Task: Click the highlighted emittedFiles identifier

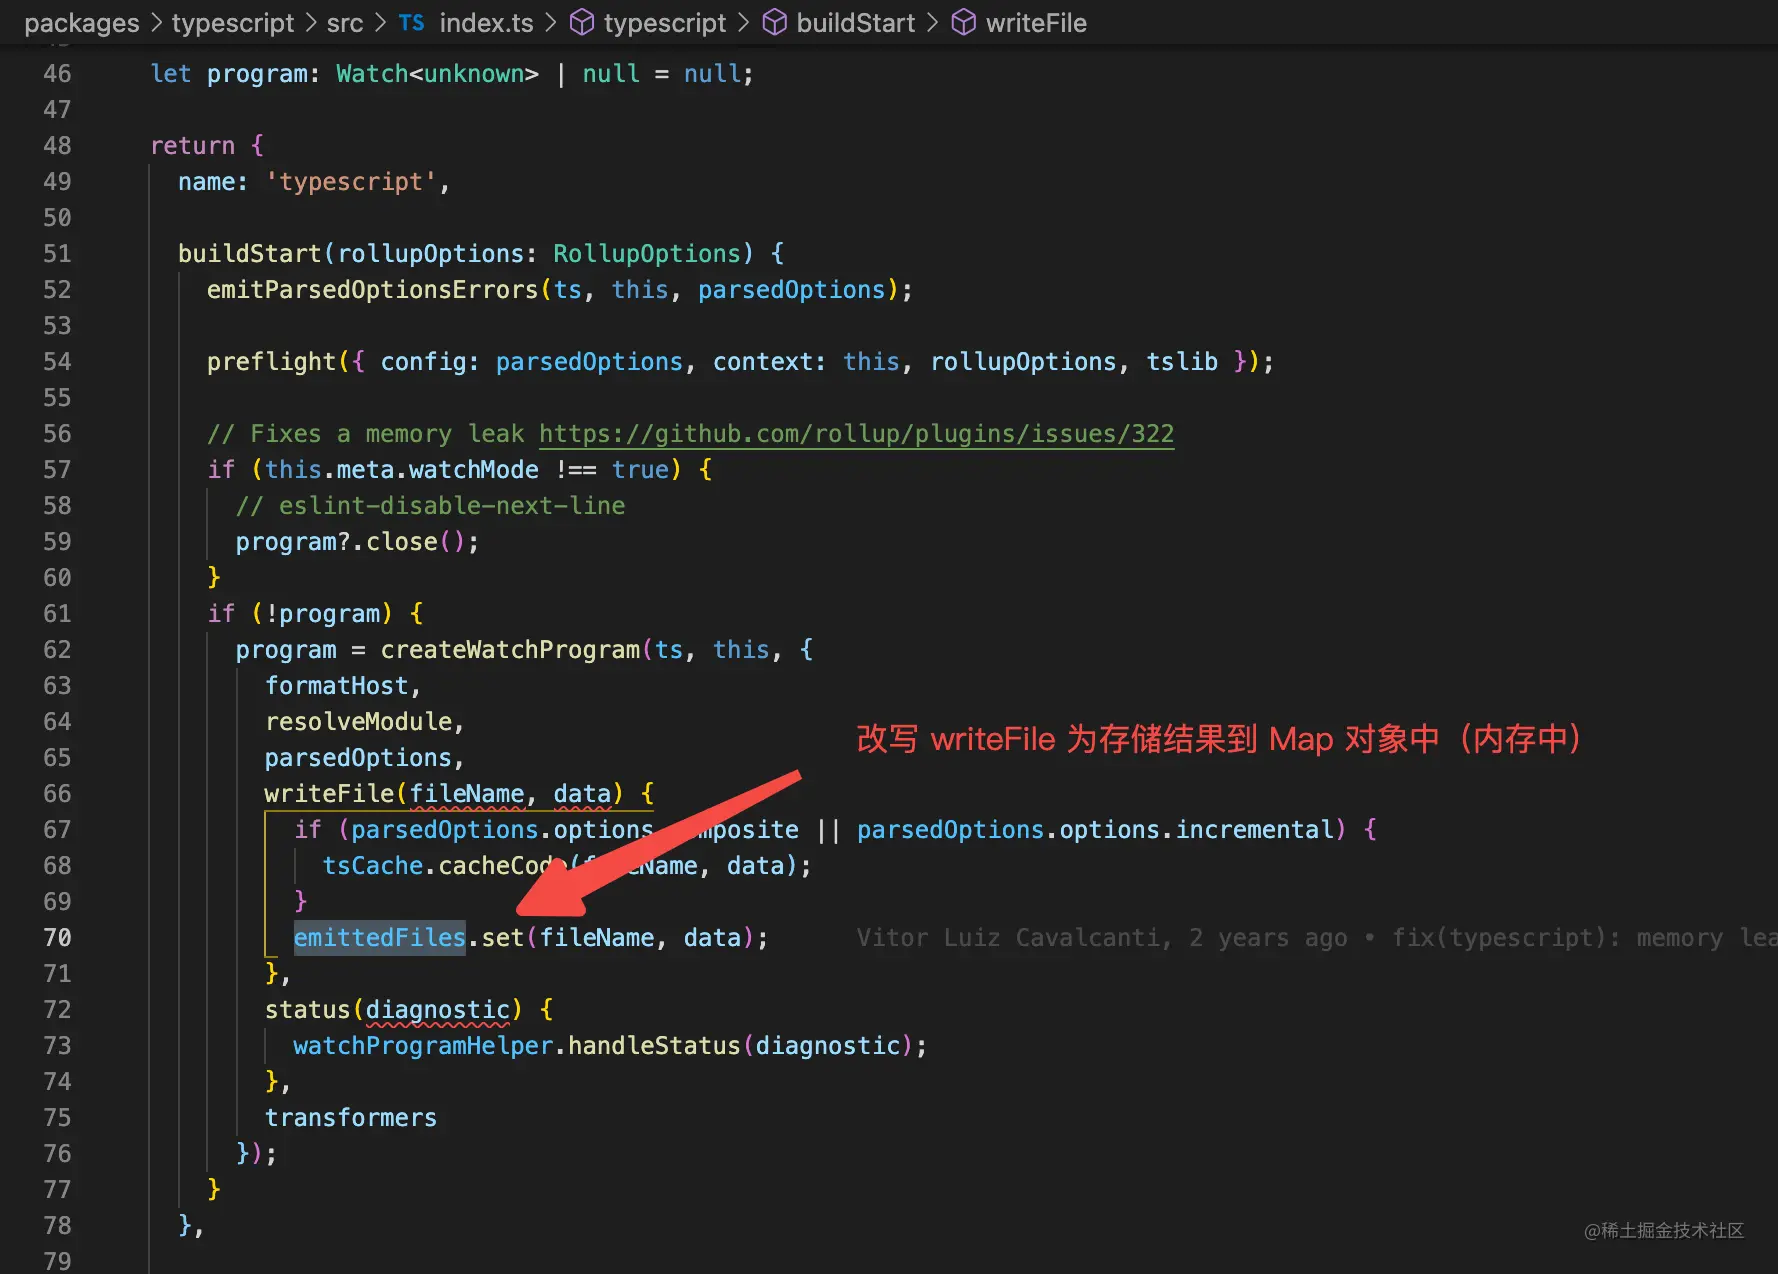Action: point(379,938)
